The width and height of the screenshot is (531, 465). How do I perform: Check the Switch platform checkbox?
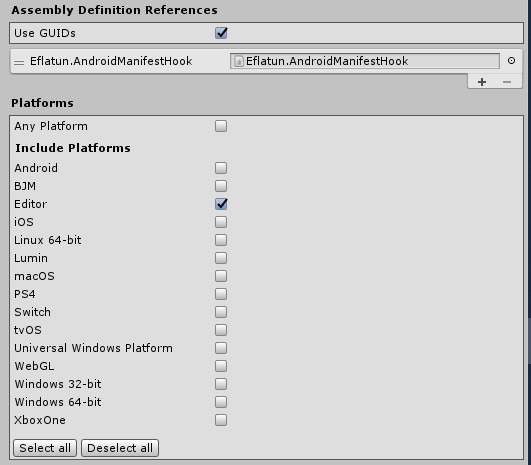pyautogui.click(x=221, y=312)
